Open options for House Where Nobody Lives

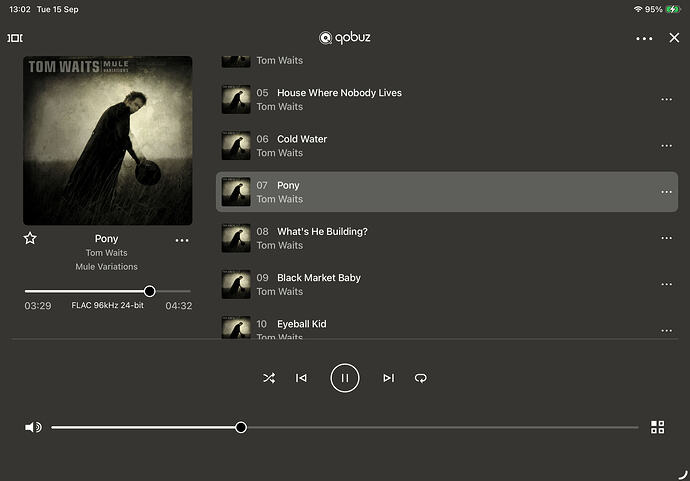click(x=666, y=99)
